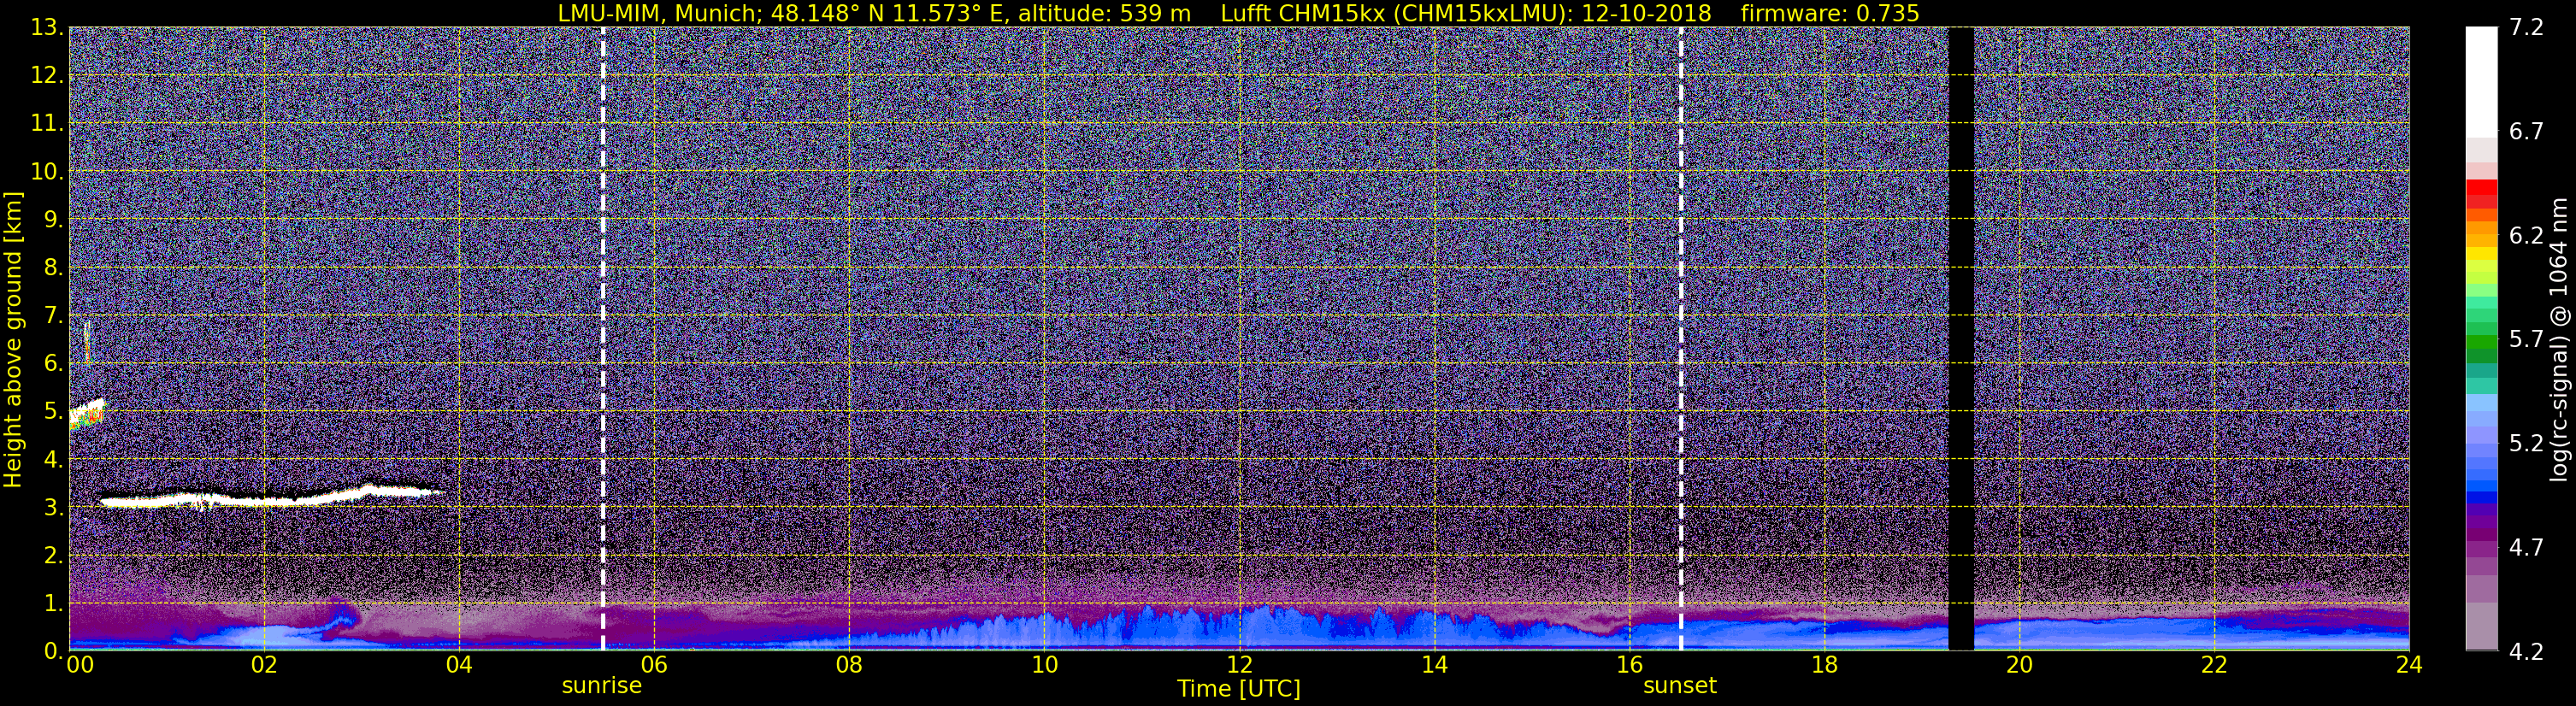The height and width of the screenshot is (706, 2576).
Task: Click the white dashed sunrise line in plot
Action: coord(603,339)
